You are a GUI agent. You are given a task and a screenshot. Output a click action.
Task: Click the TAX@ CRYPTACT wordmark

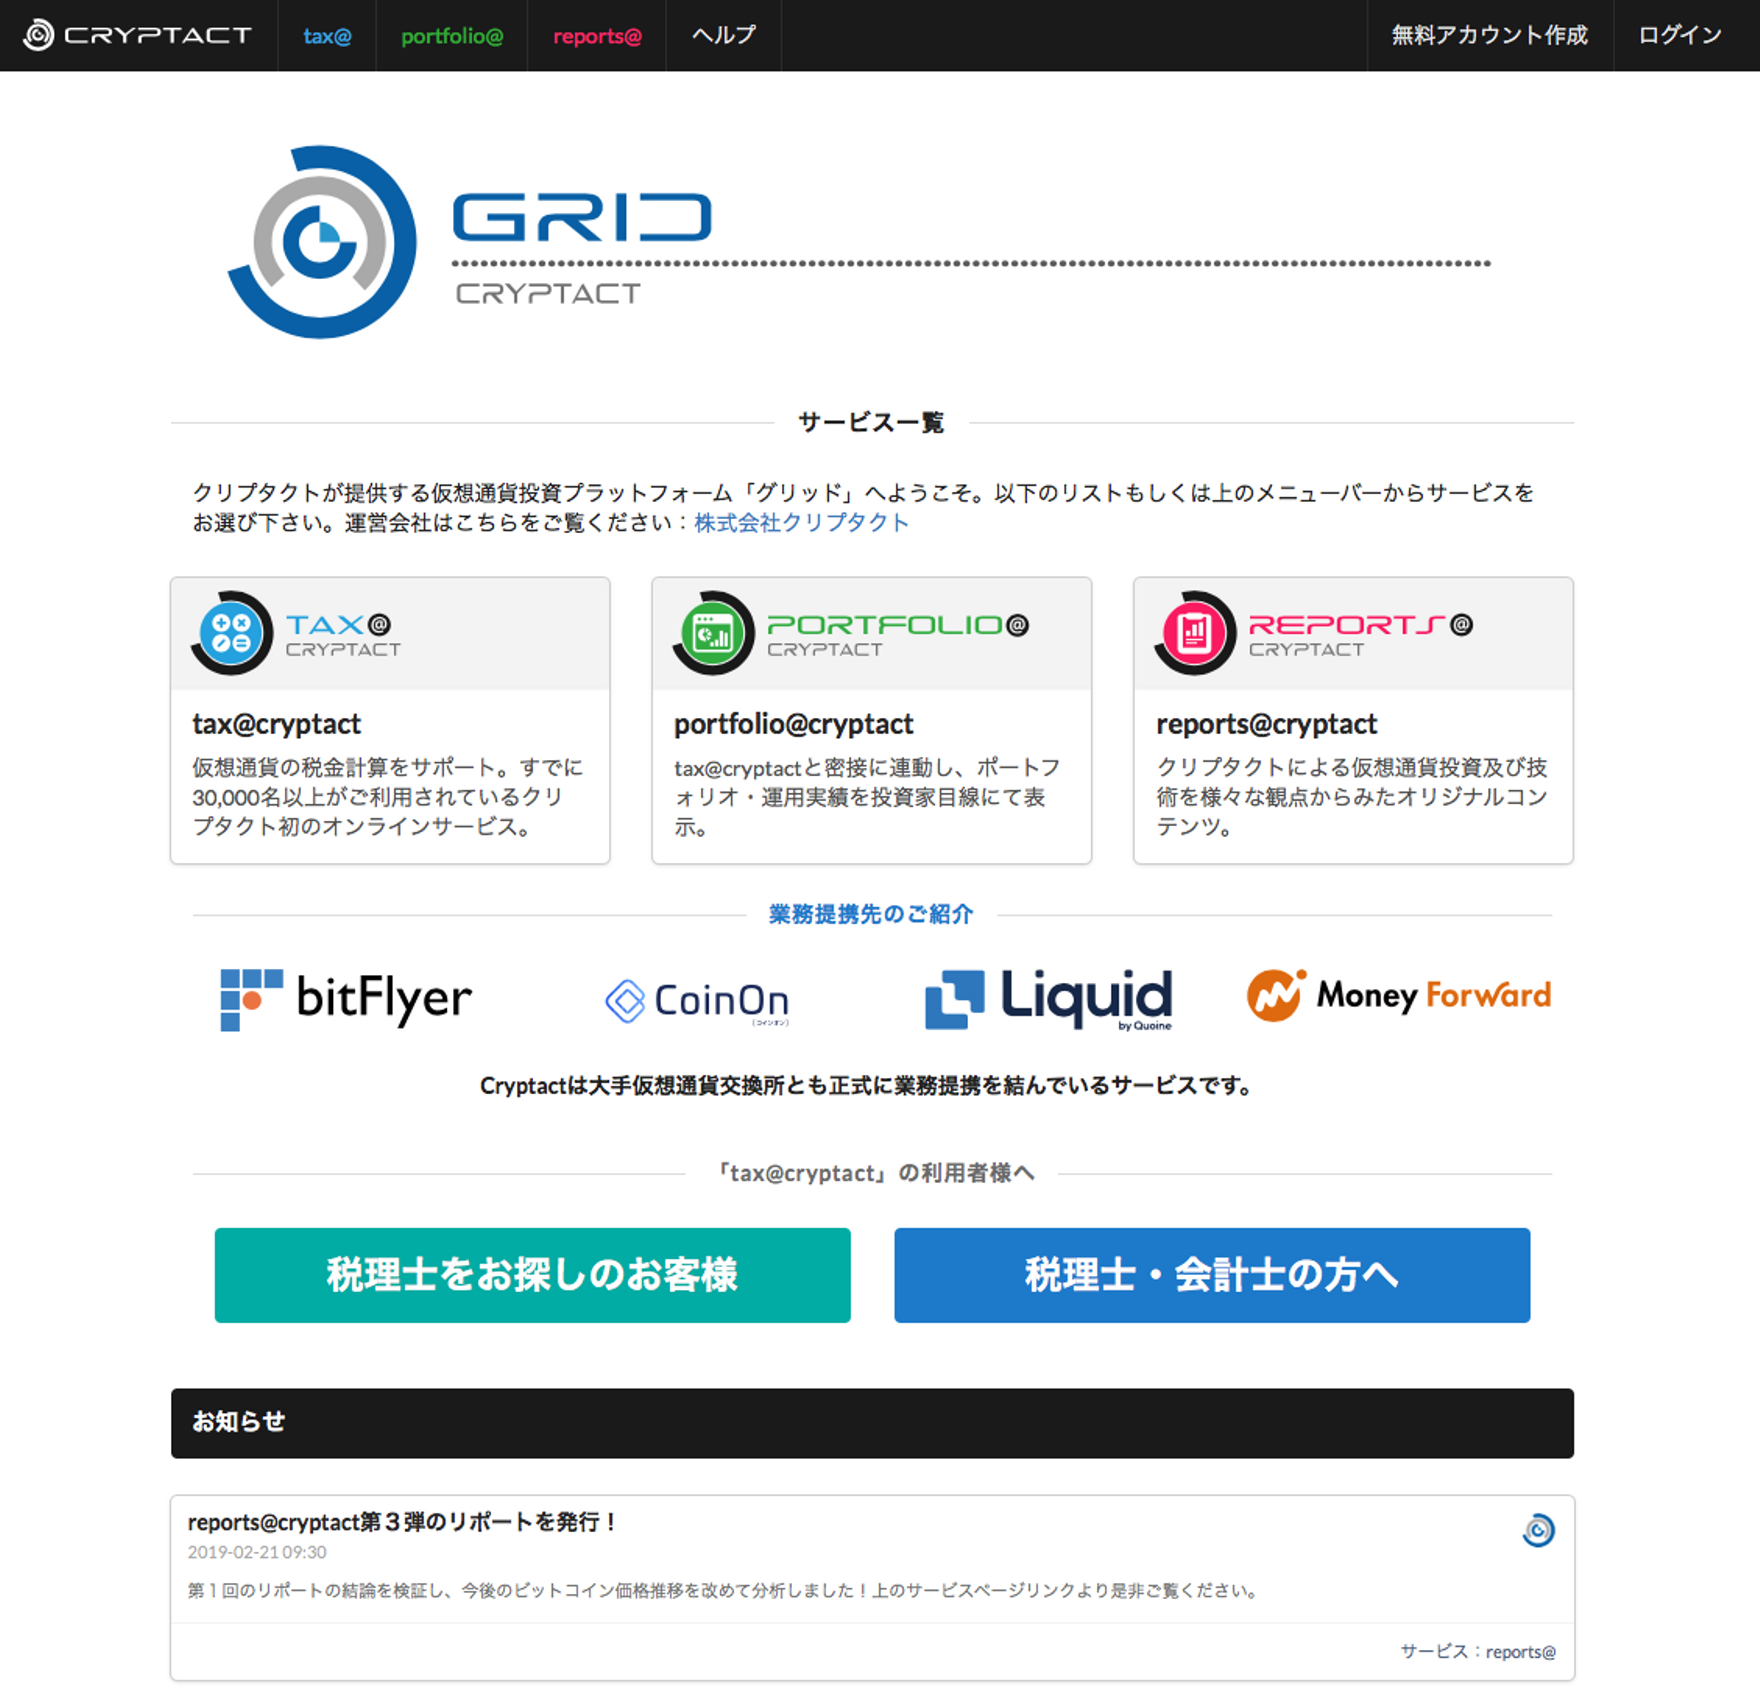tap(343, 635)
